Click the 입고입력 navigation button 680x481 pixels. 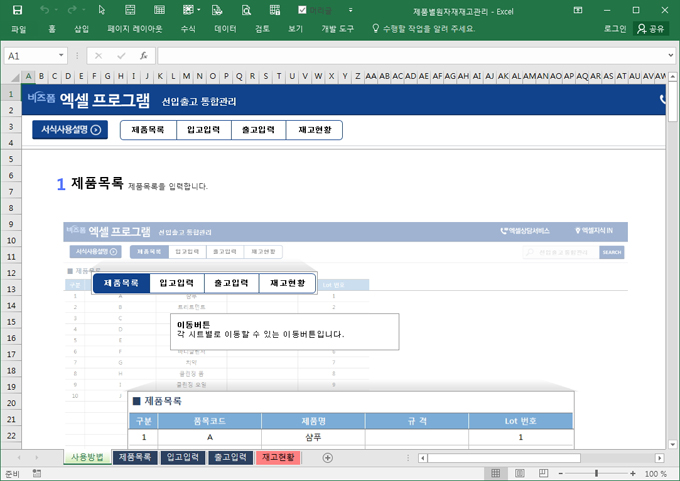pos(203,130)
